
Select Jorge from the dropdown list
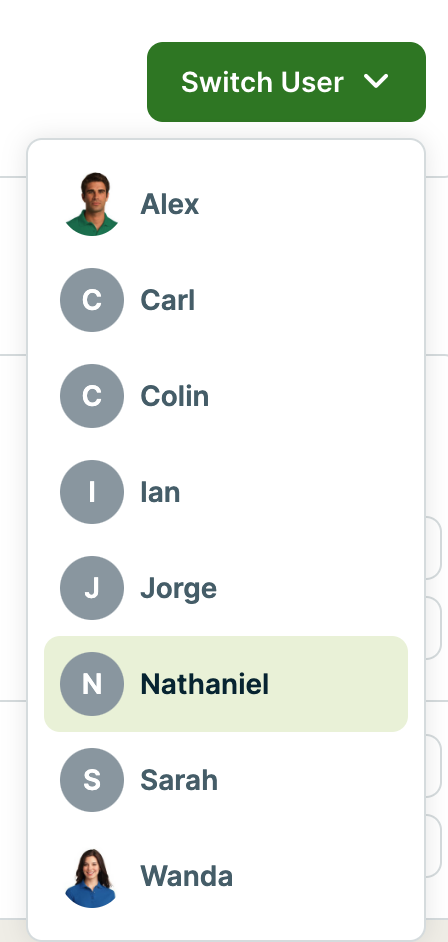226,588
